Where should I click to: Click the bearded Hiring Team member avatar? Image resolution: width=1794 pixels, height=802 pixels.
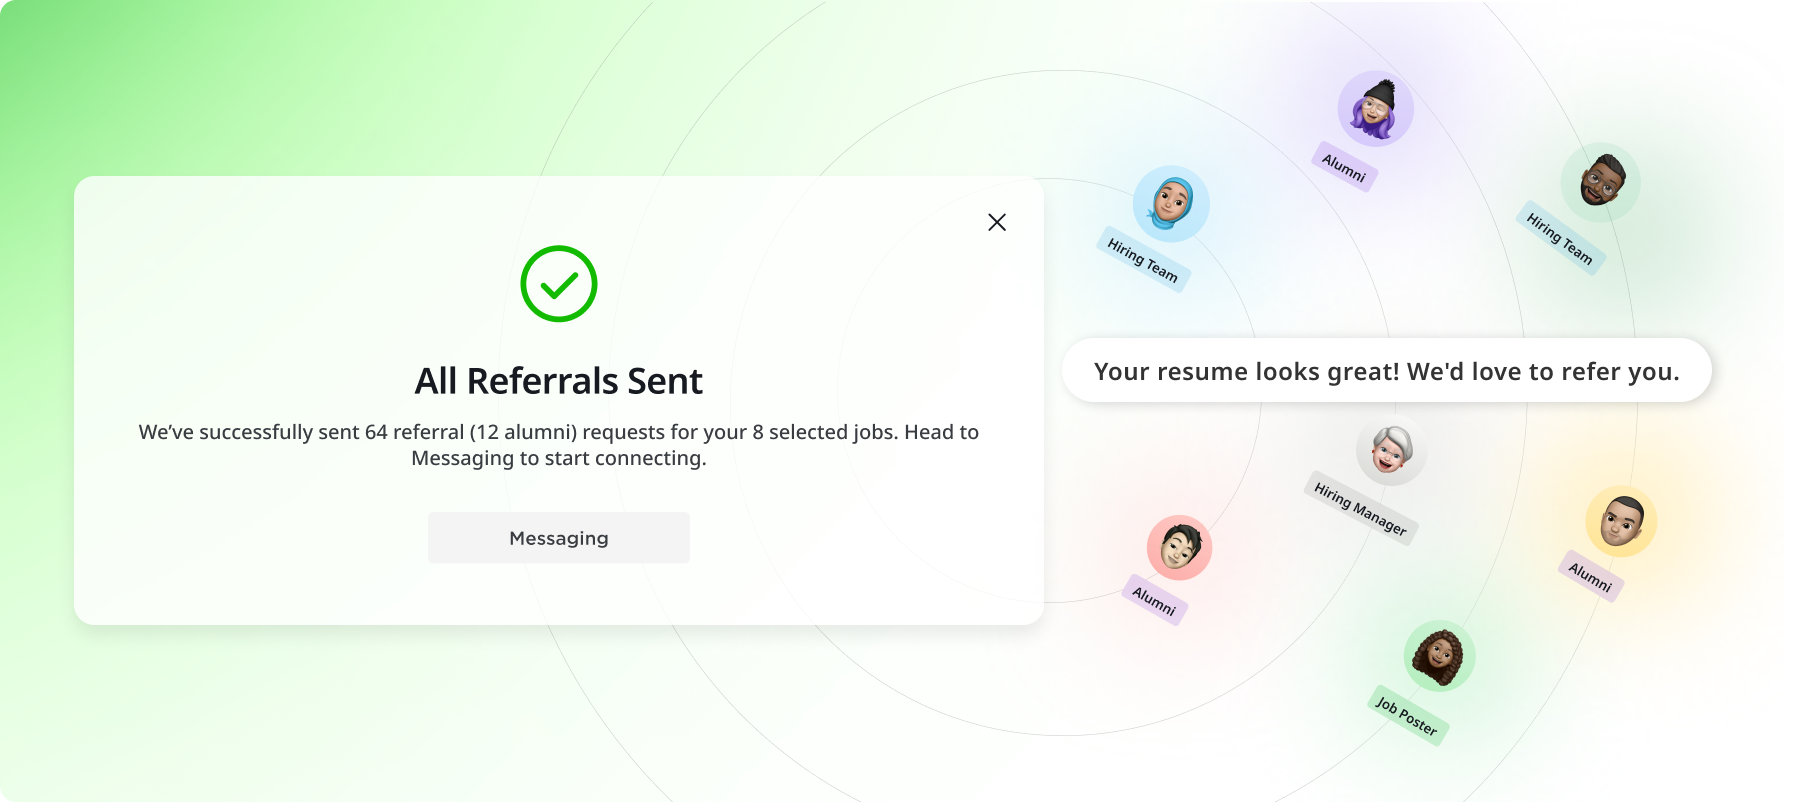pos(1599,181)
